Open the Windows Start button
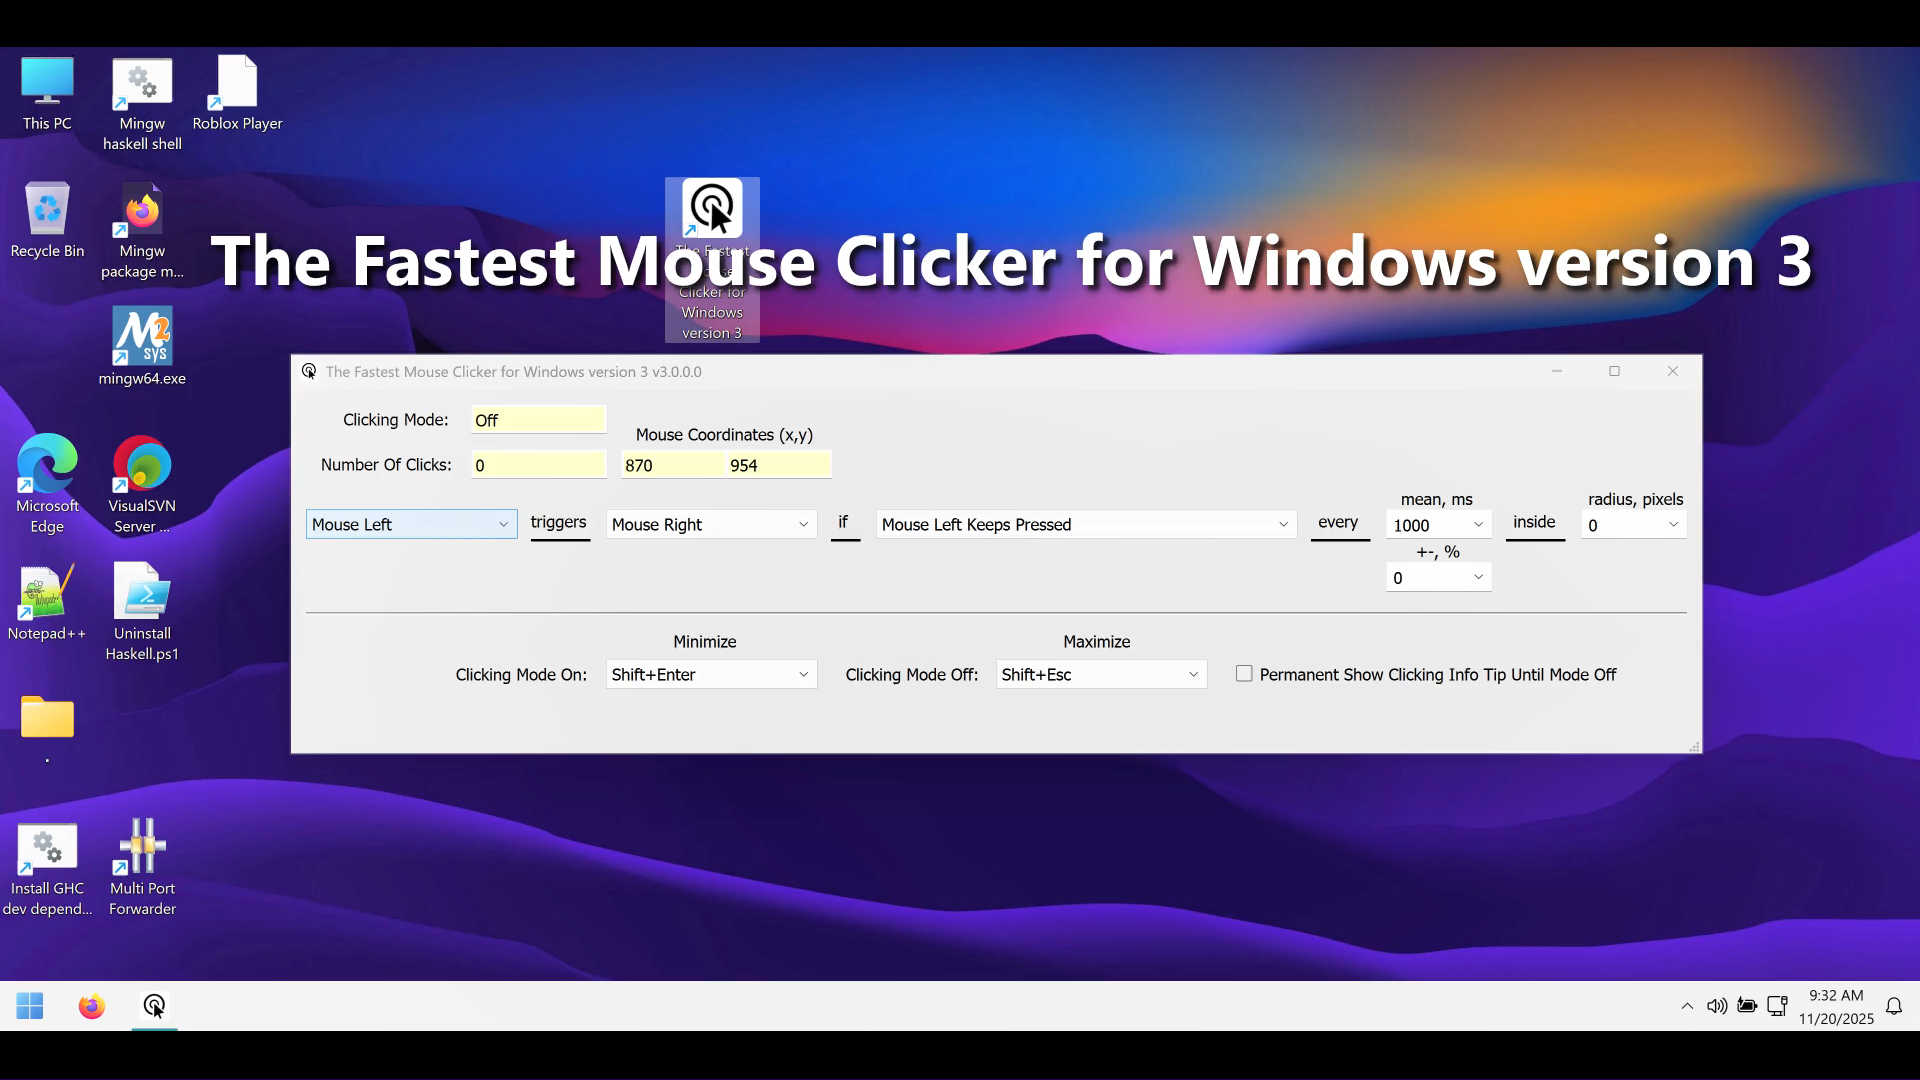 pyautogui.click(x=30, y=1006)
